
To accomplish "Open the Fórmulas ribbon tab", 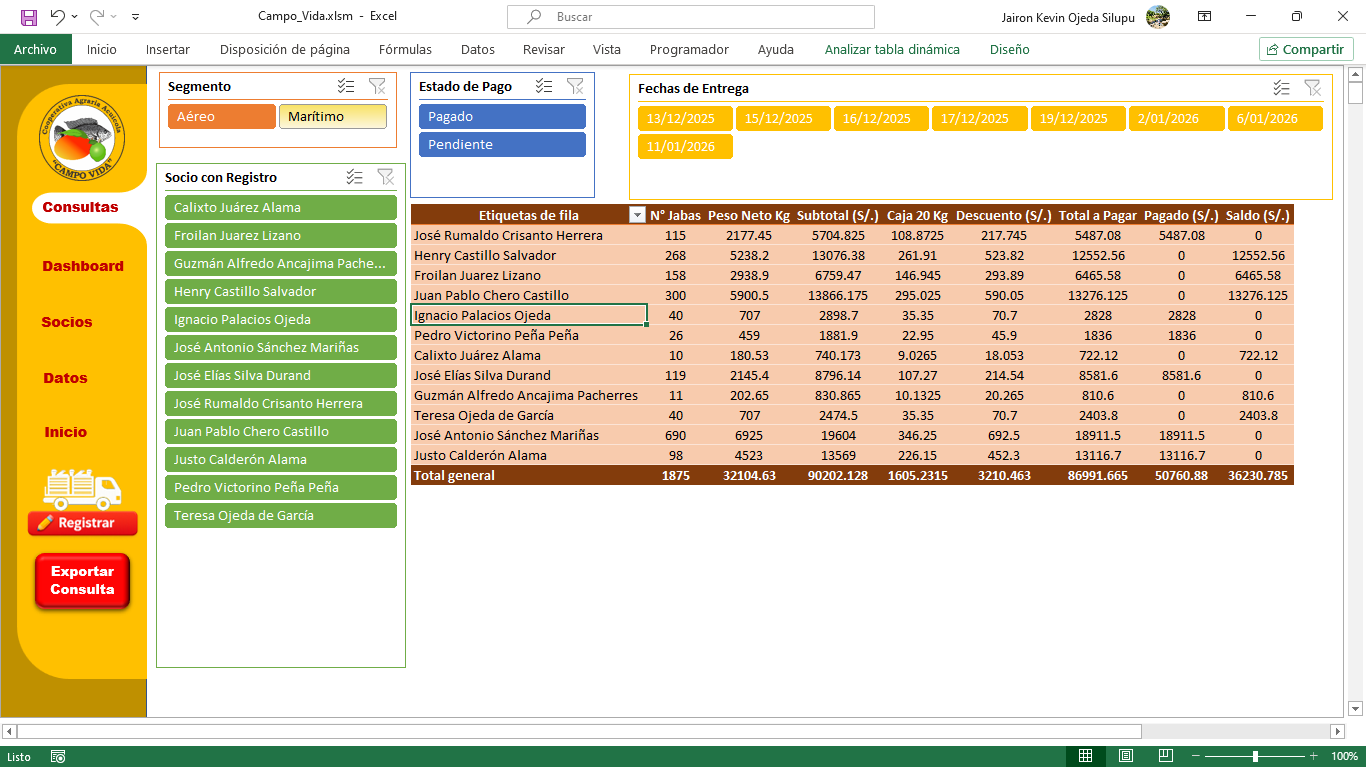I will tap(405, 49).
